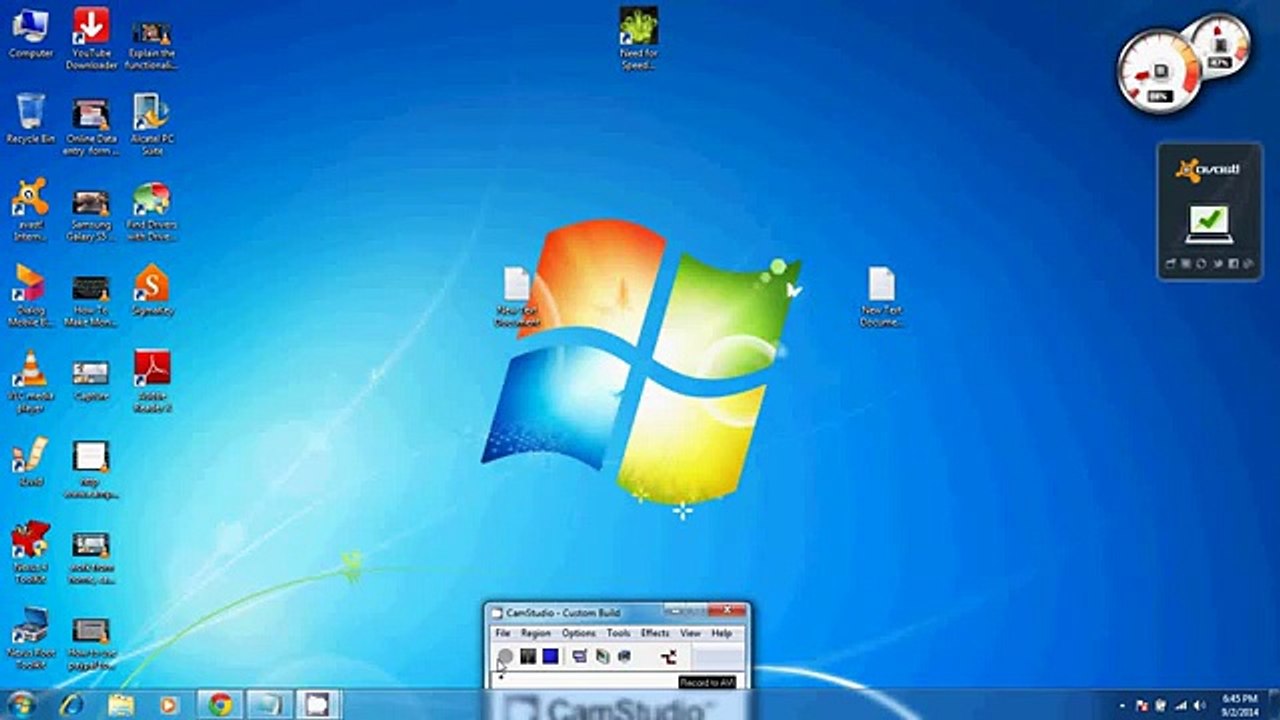Open the Region menu in CamStudio

click(x=536, y=633)
